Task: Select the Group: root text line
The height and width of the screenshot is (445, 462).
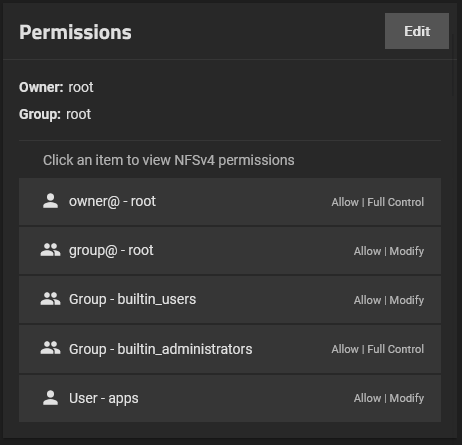Action: click(x=55, y=114)
